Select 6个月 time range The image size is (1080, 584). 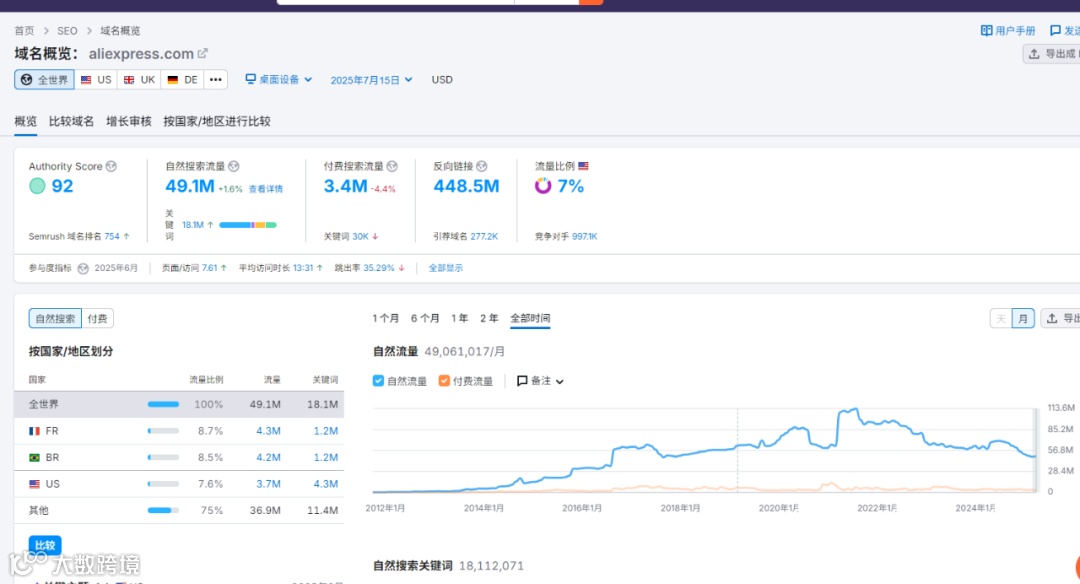coord(425,318)
